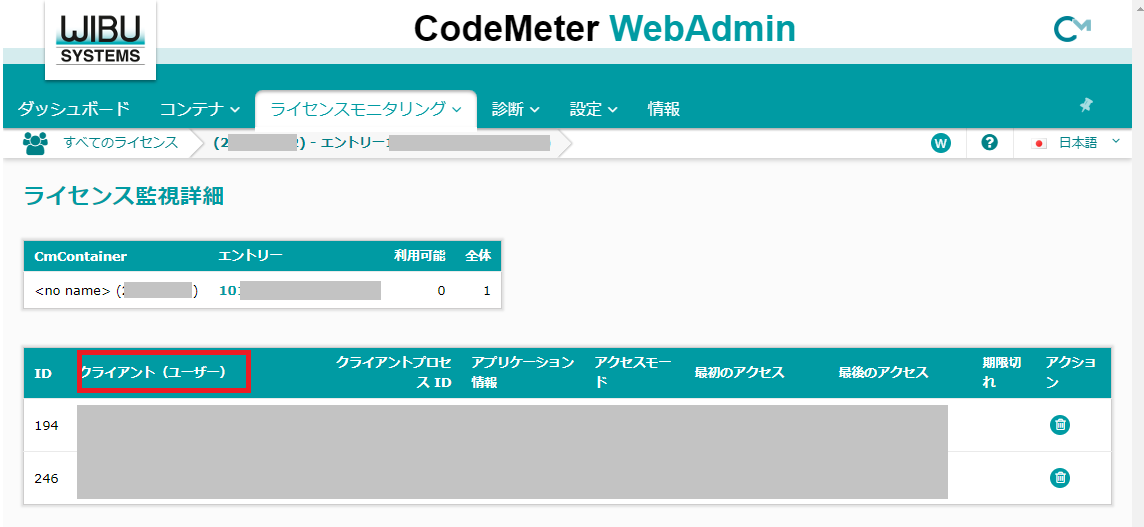Image resolution: width=1144 pixels, height=527 pixels.
Task: Expand the コンテナ menu
Action: (x=200, y=109)
